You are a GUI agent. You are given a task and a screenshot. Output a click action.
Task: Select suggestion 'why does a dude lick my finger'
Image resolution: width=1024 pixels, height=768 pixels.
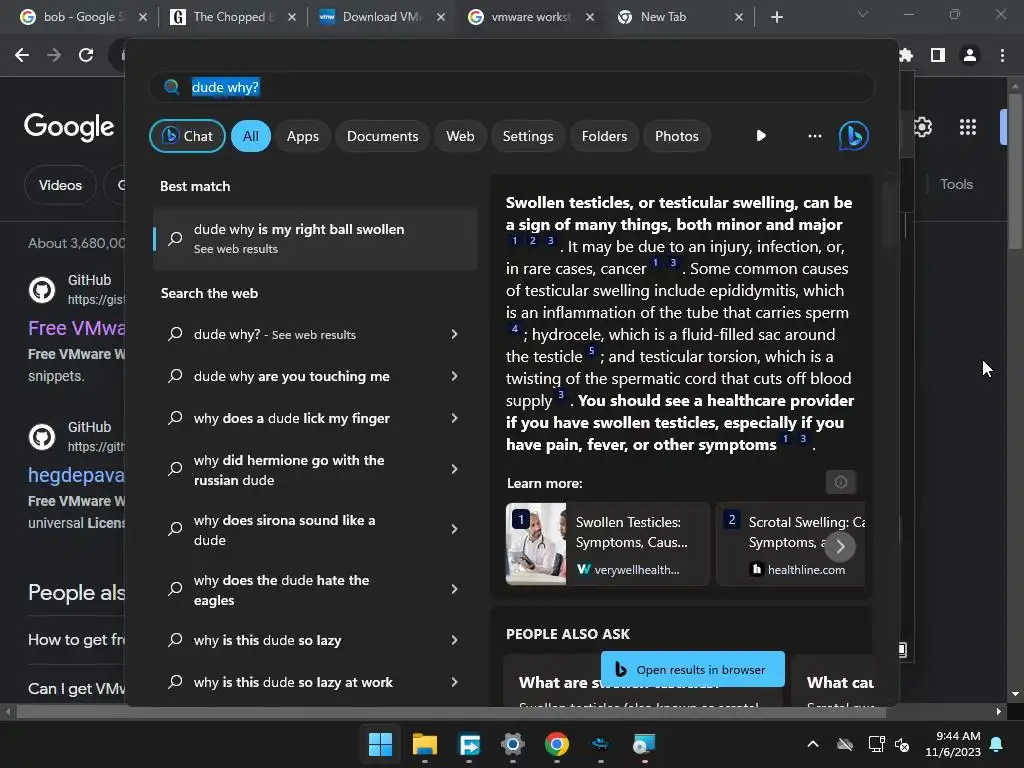[x=291, y=418]
